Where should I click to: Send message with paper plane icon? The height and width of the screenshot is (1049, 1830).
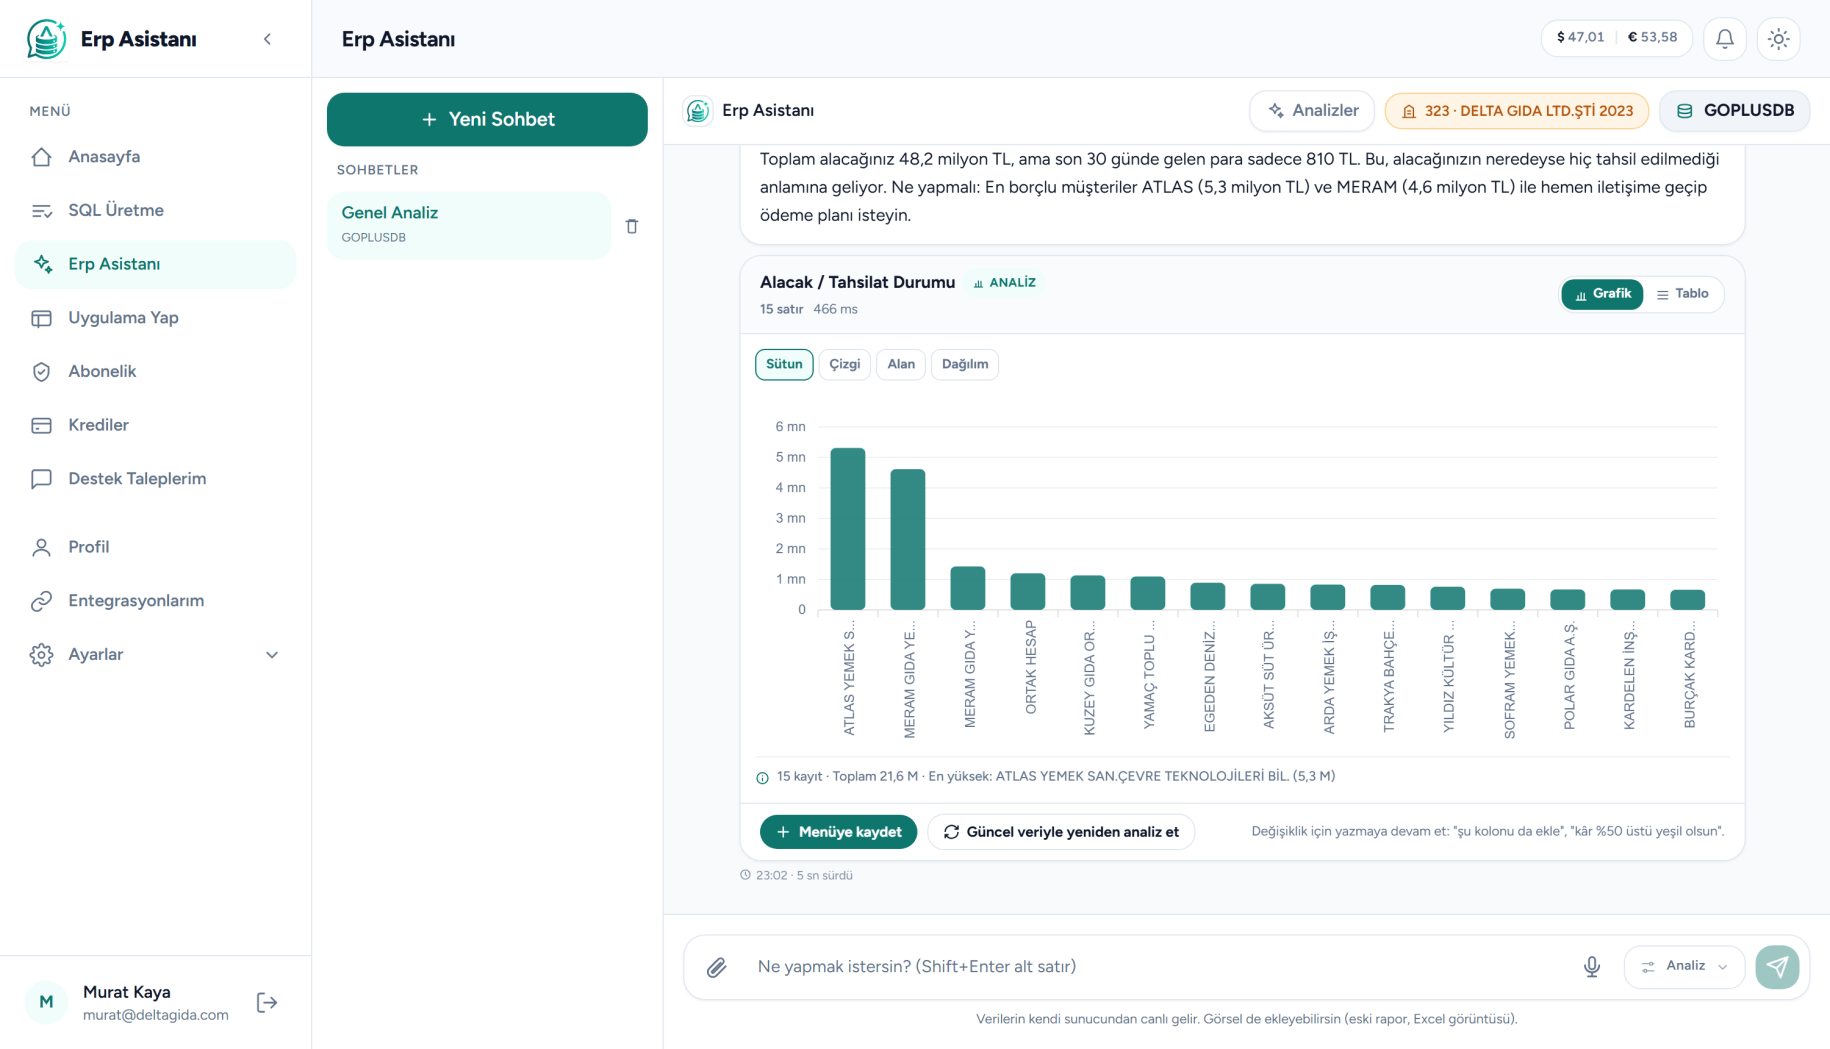(1777, 967)
